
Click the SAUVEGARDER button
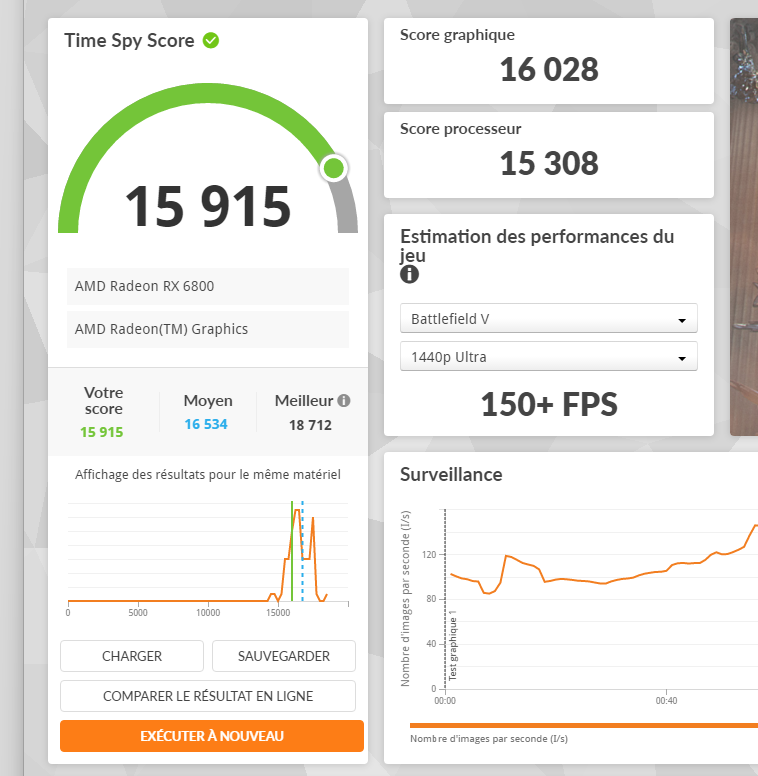284,656
